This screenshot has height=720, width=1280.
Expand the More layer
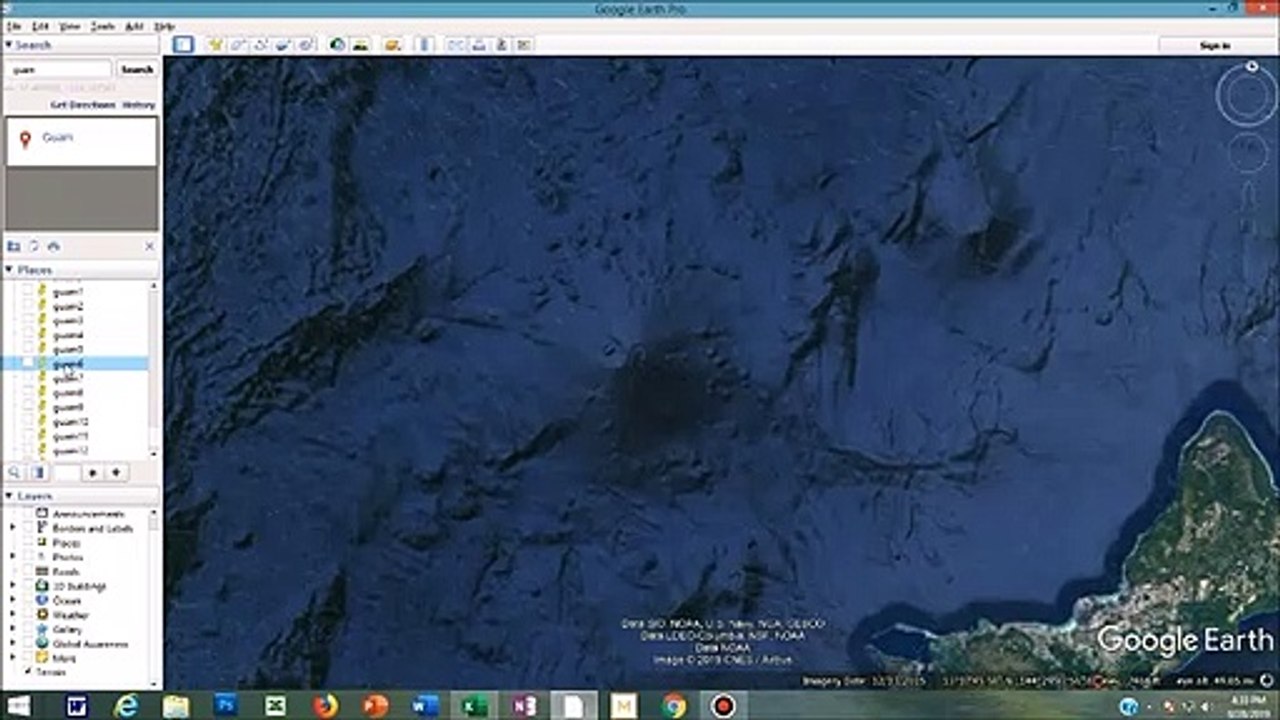click(13, 658)
